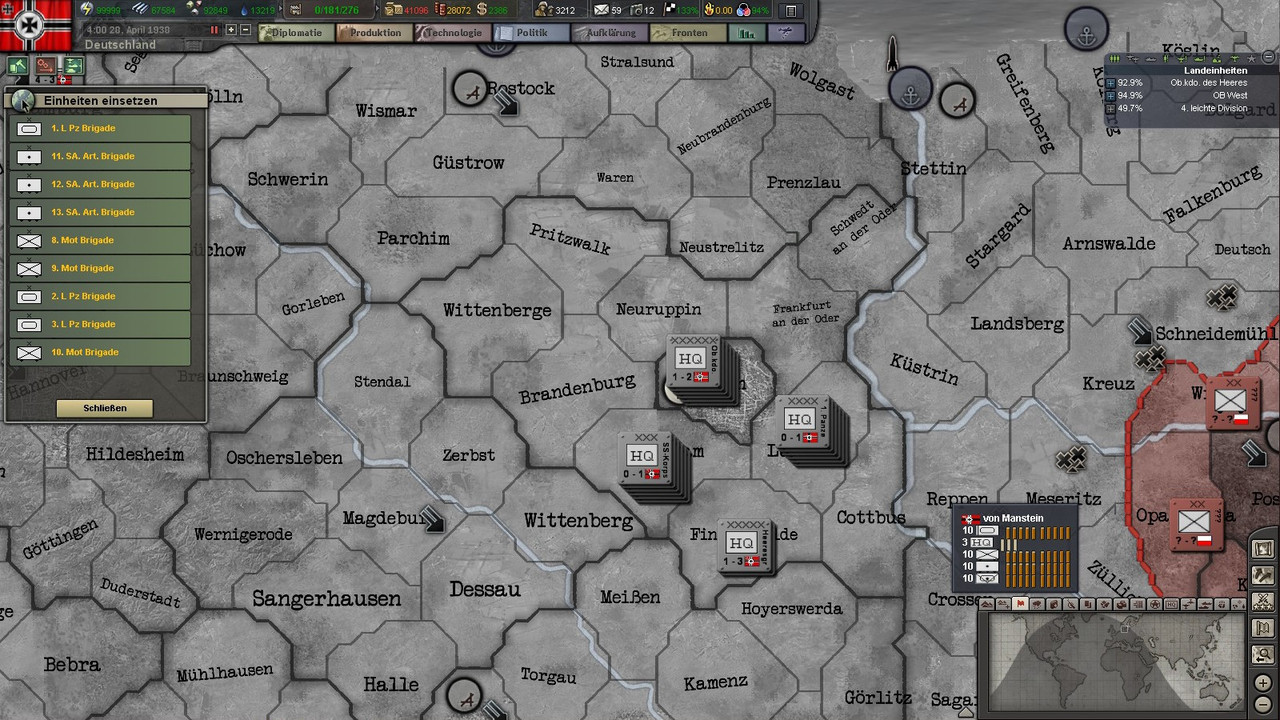Zoom out the map with minus button
1280x720 pixels.
[x=1263, y=705]
